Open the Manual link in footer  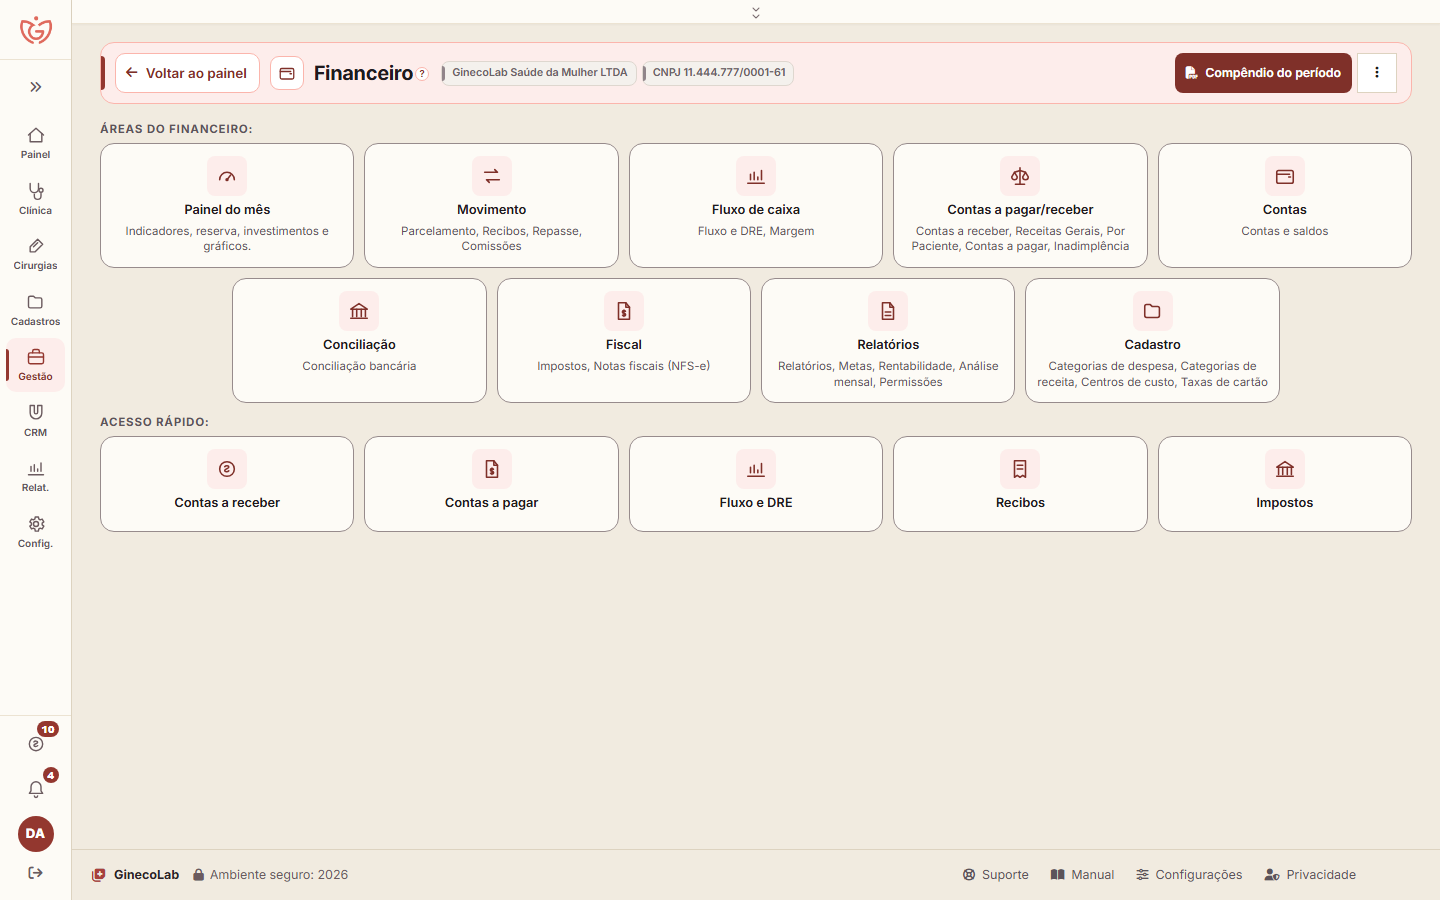(1082, 875)
